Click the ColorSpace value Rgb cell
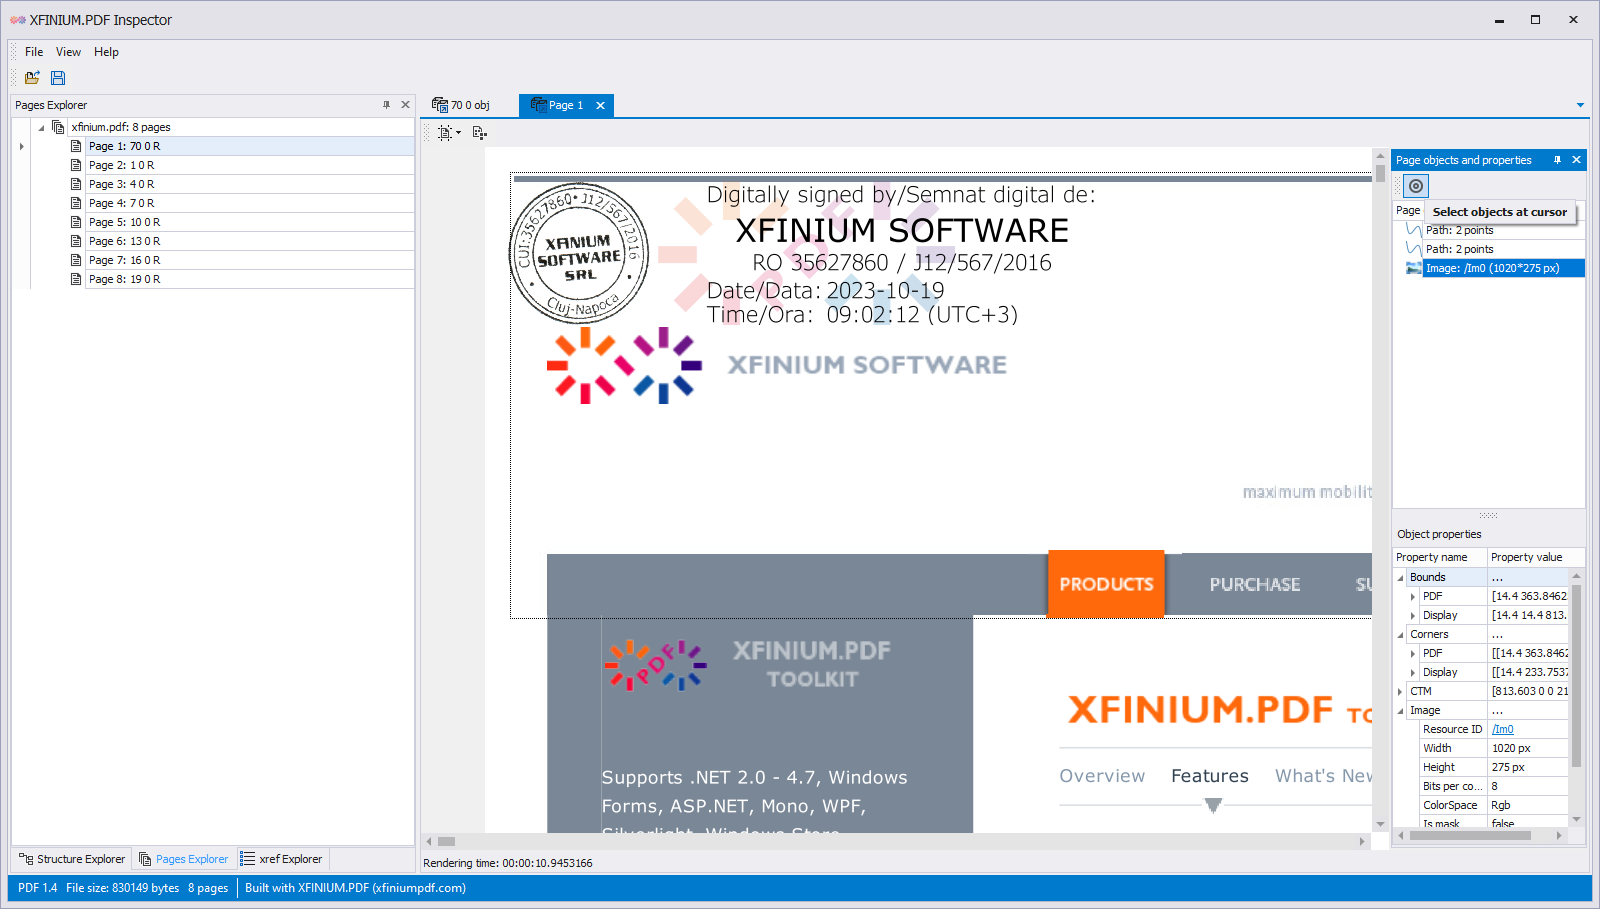The width and height of the screenshot is (1600, 909). coord(1528,806)
